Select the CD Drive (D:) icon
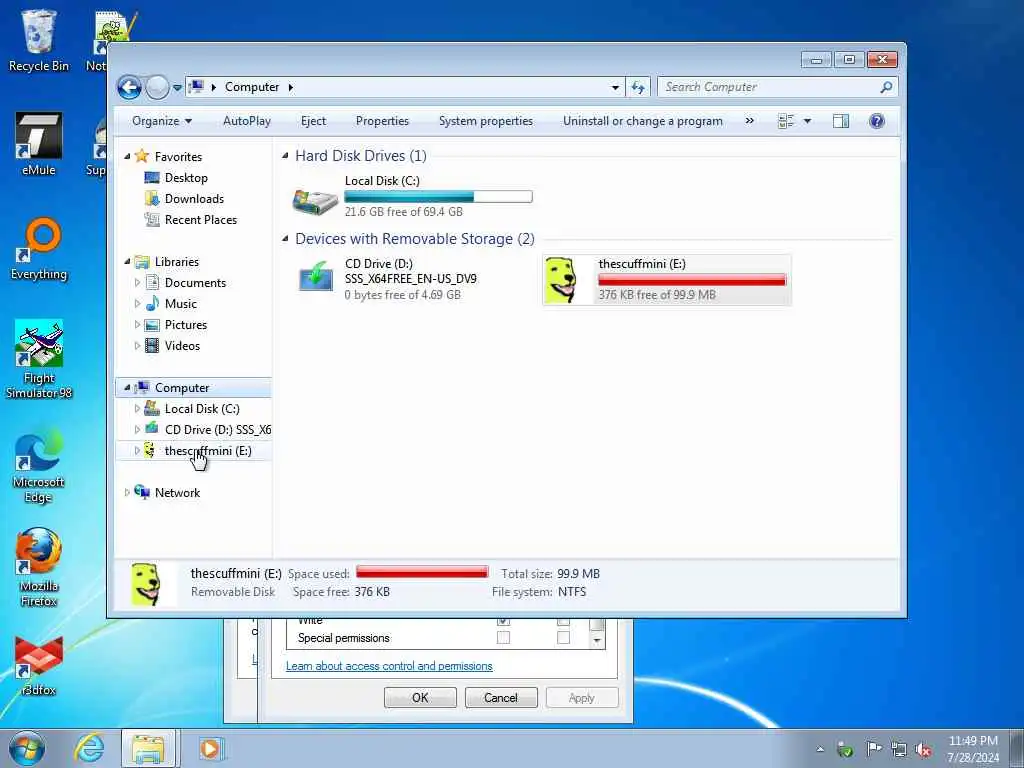 click(x=316, y=276)
